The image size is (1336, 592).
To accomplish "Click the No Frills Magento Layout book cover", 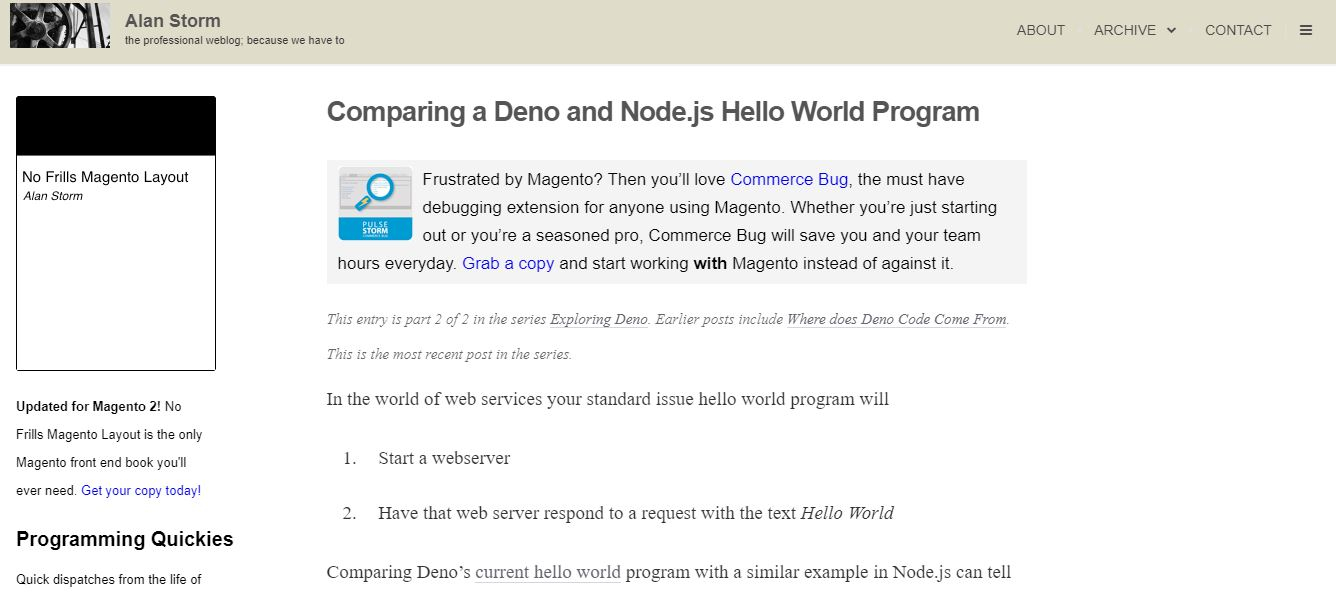I will (x=116, y=233).
